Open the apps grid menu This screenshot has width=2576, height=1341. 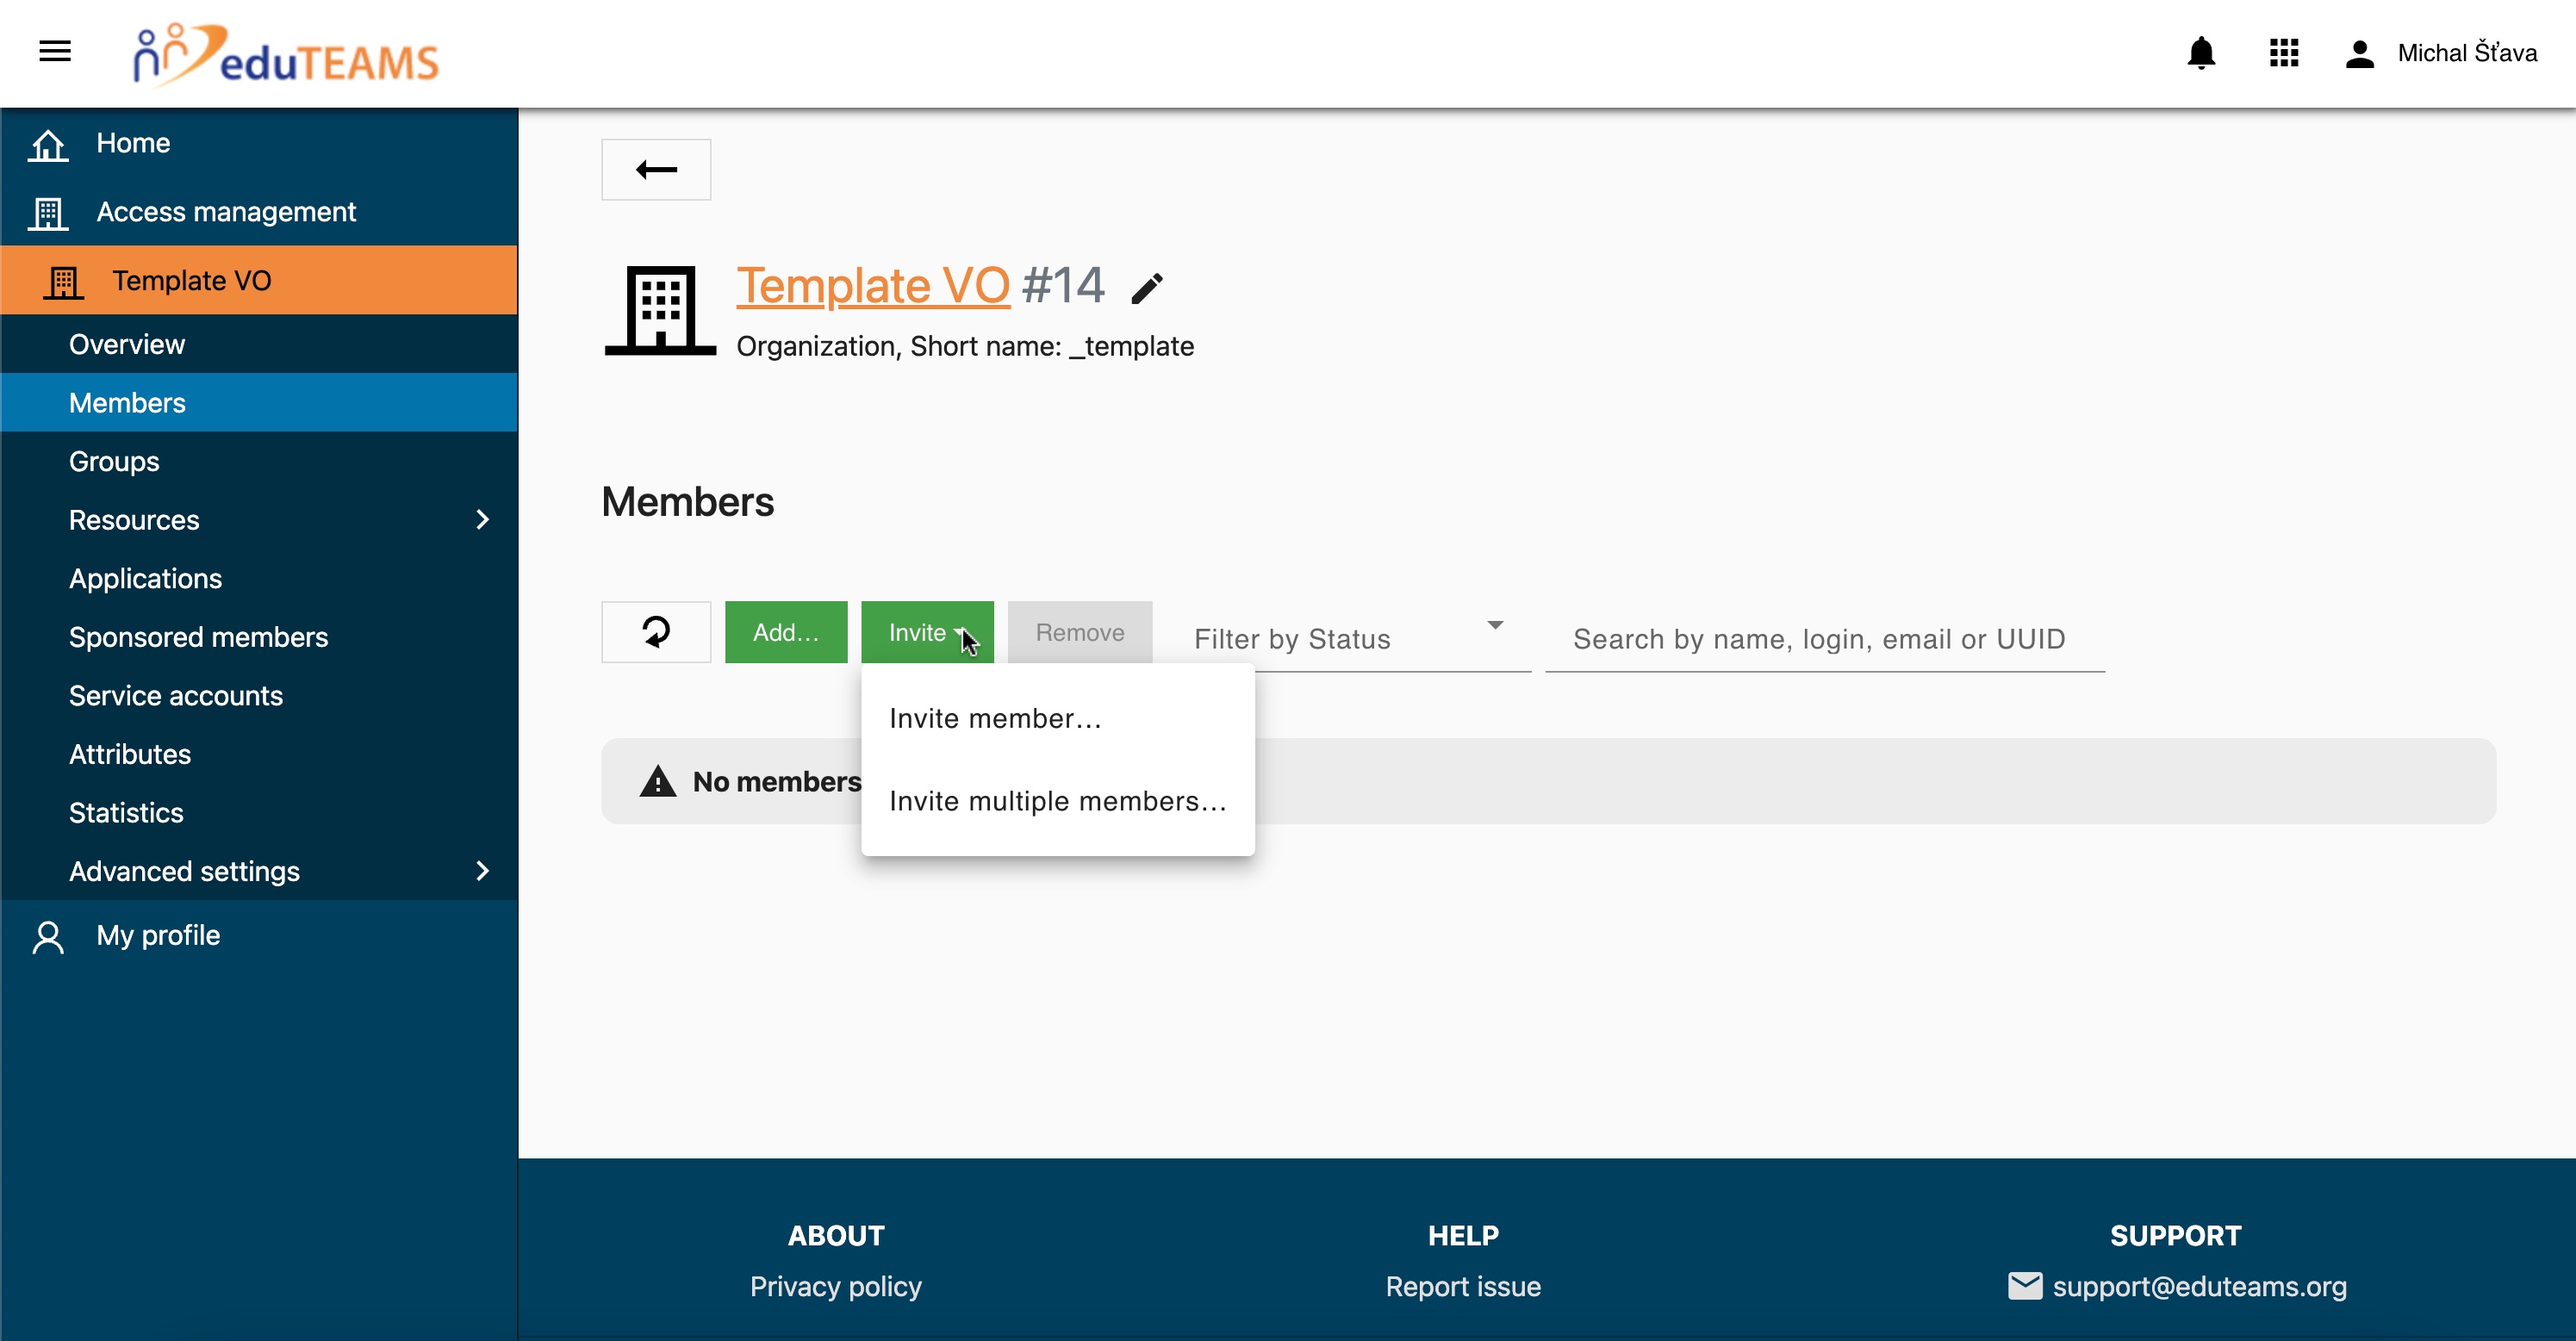[2284, 53]
